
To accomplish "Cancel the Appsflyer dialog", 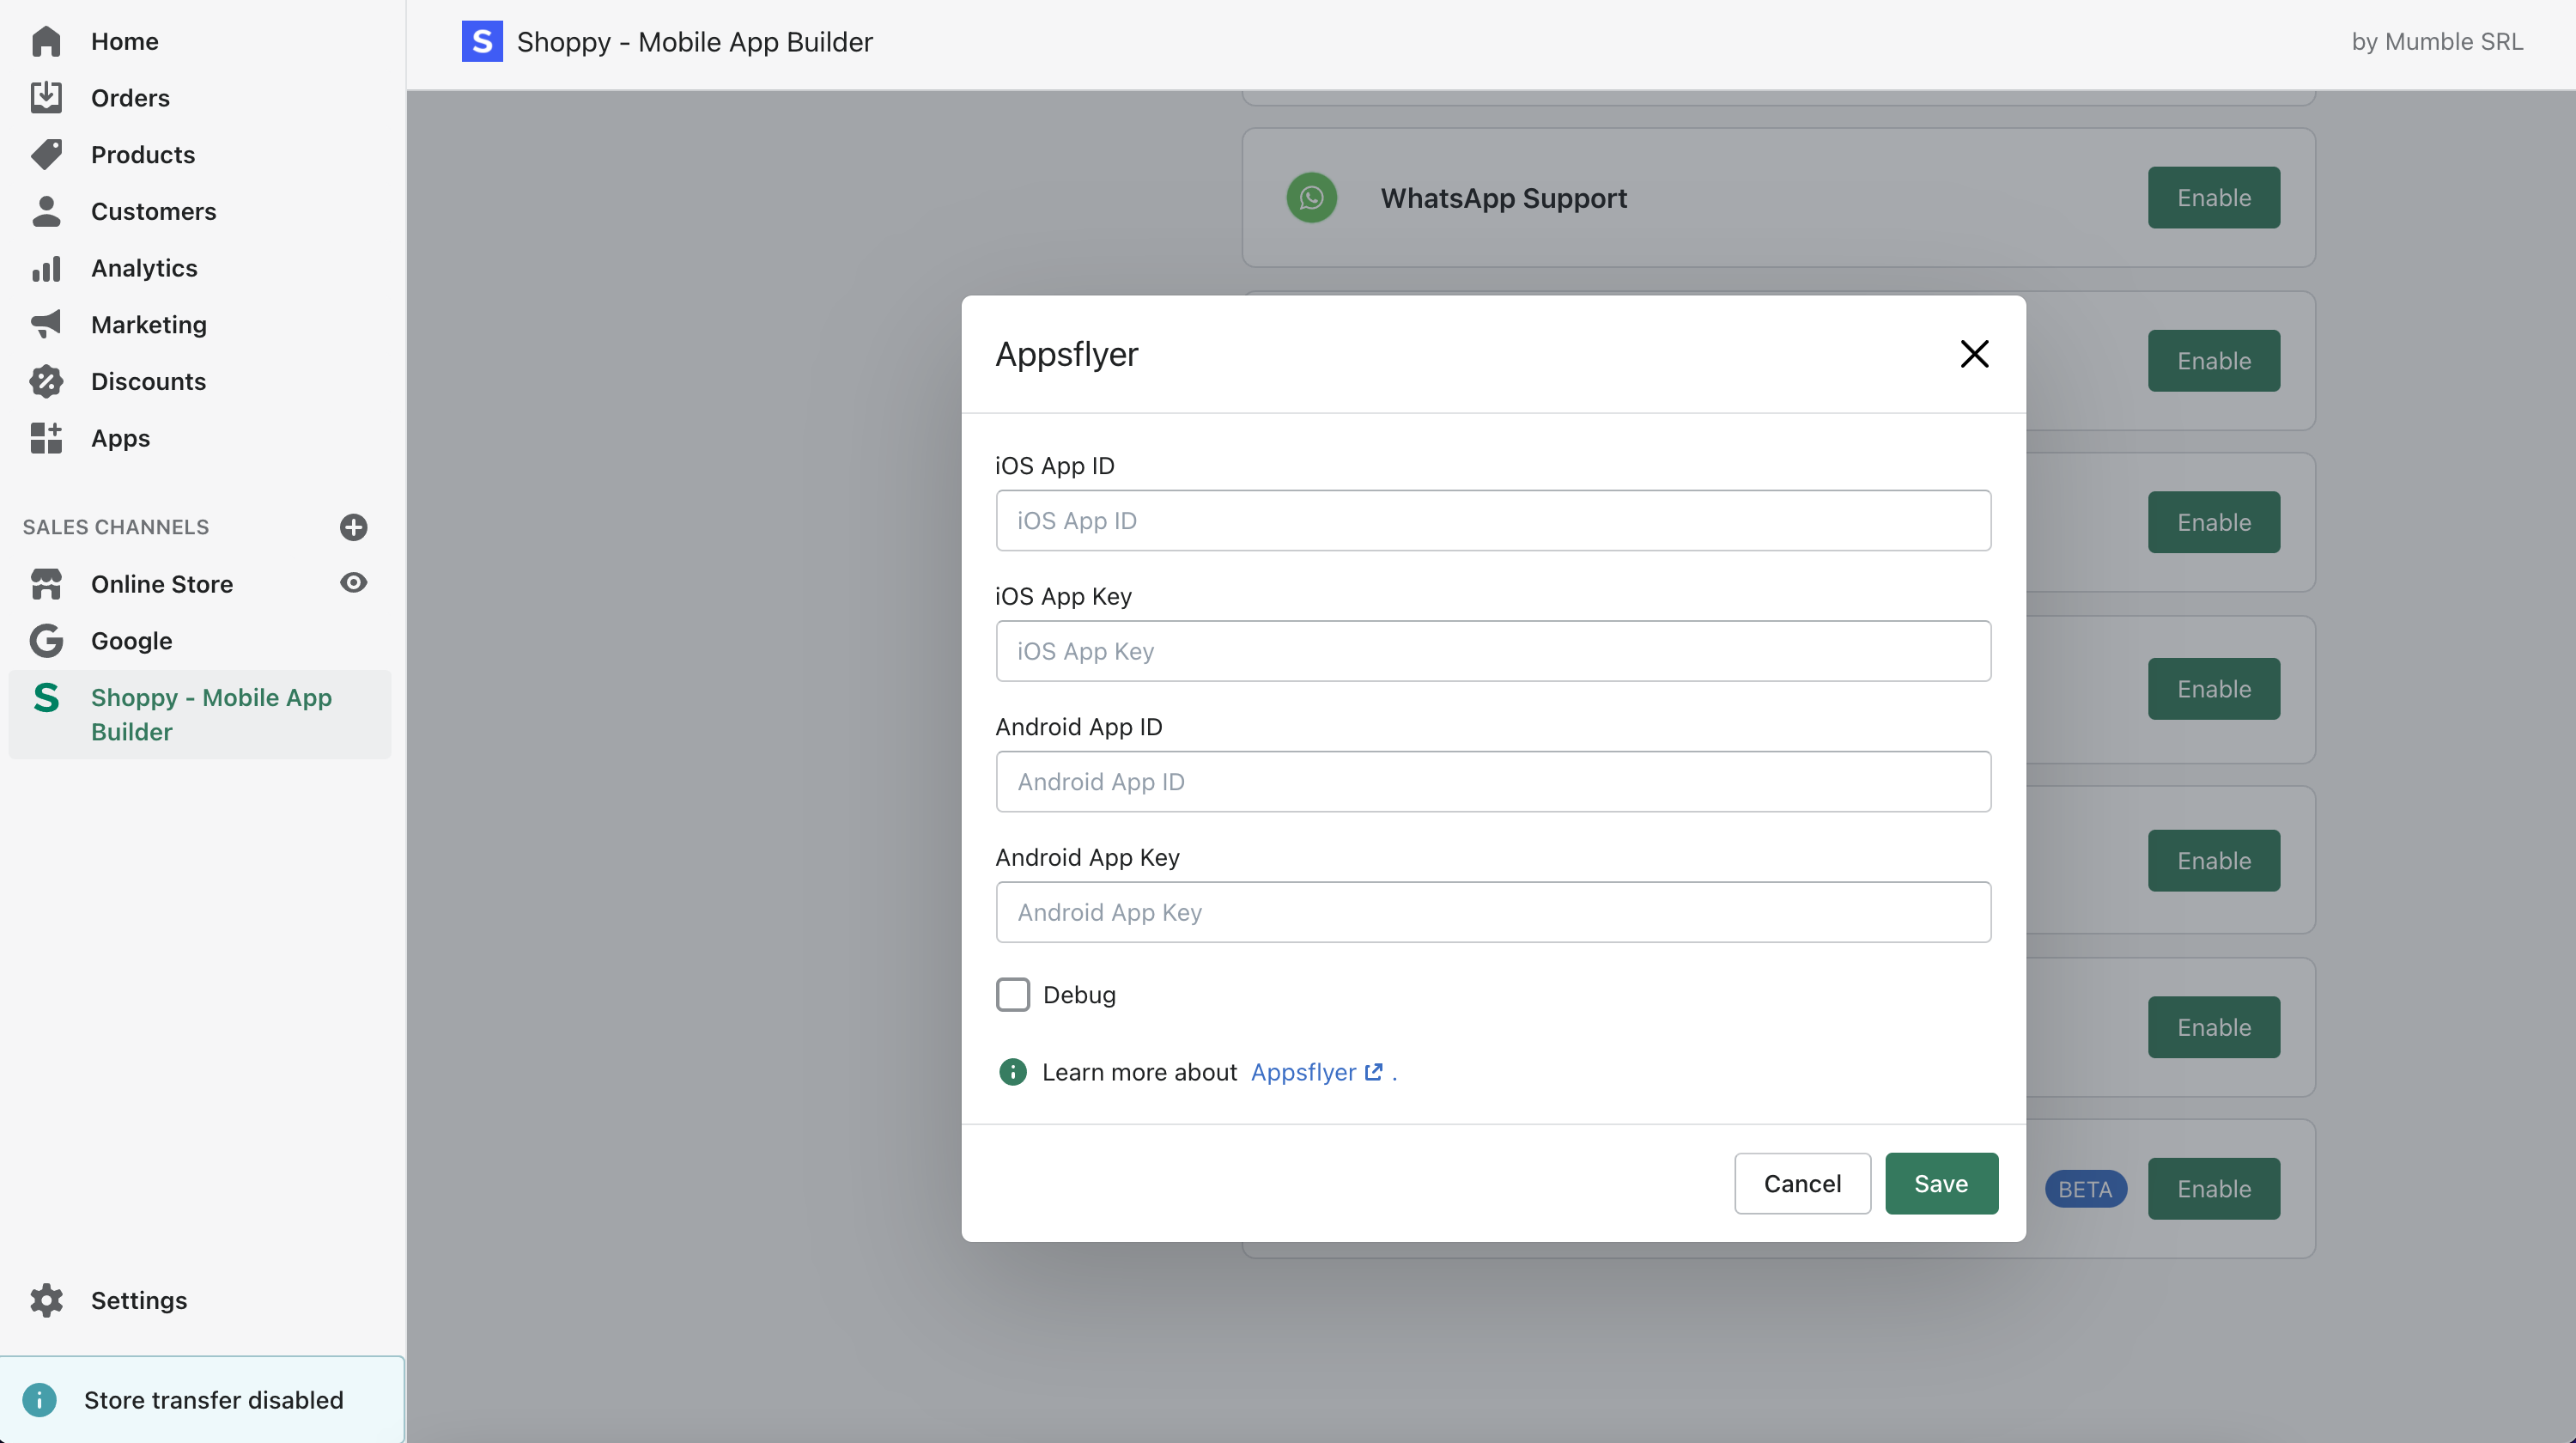I will (x=1801, y=1183).
